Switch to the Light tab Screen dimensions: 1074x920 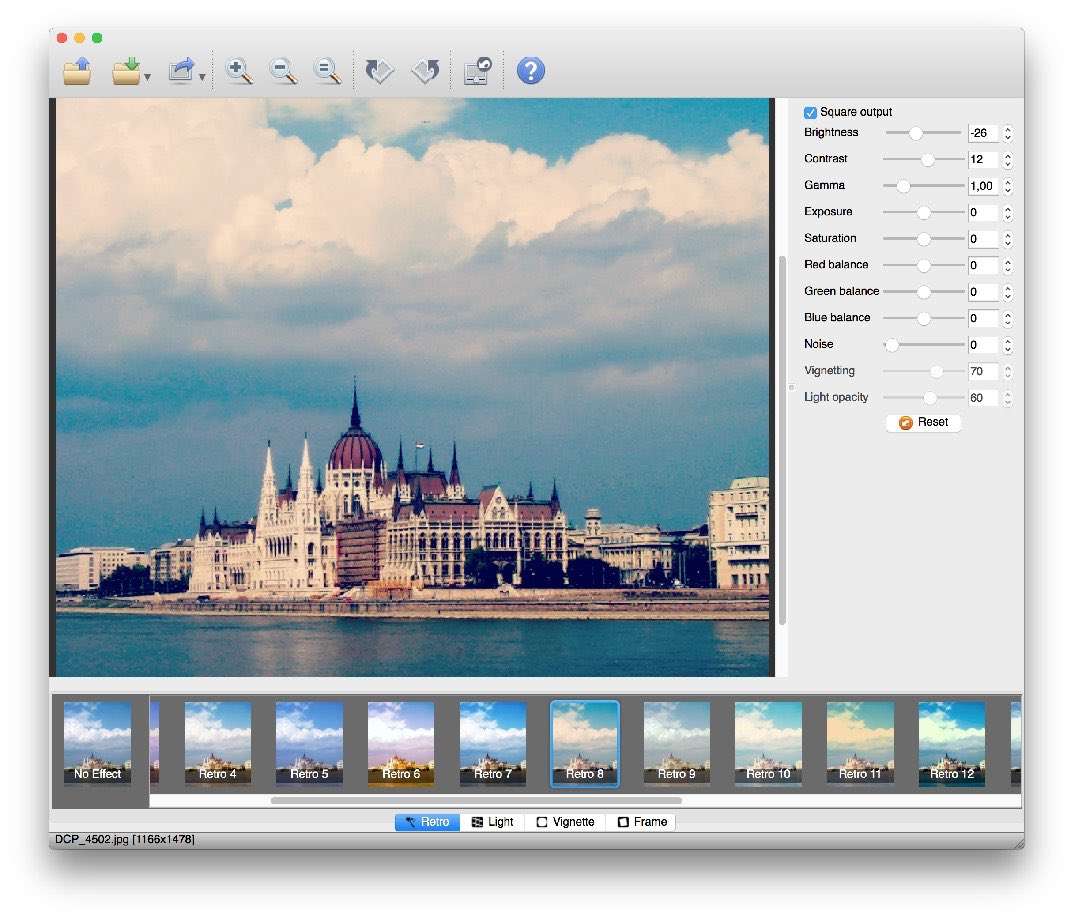pyautogui.click(x=492, y=822)
